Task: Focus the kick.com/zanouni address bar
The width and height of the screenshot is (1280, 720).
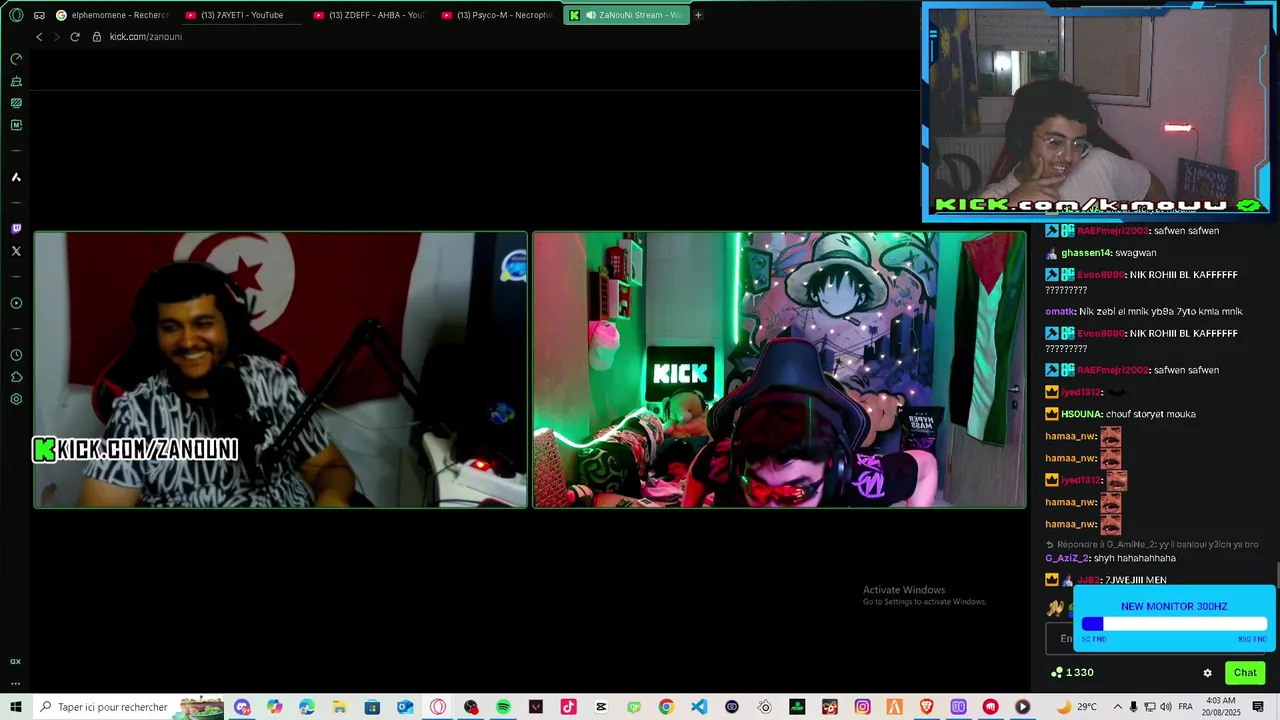Action: (146, 37)
